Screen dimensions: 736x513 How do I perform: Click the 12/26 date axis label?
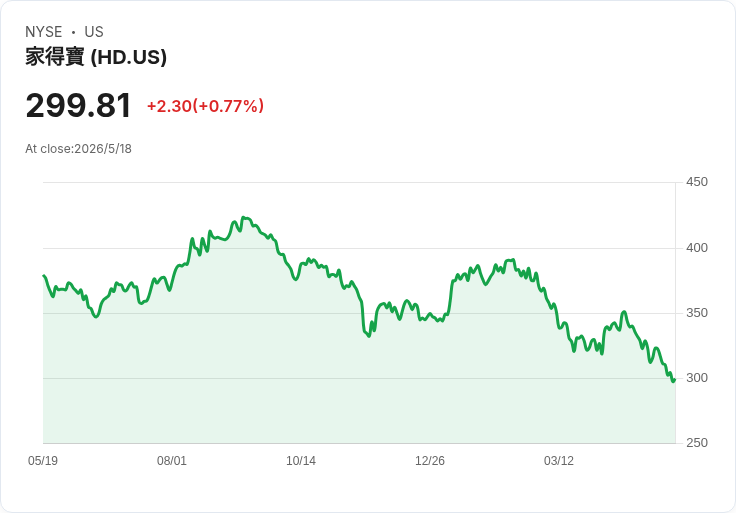click(429, 461)
